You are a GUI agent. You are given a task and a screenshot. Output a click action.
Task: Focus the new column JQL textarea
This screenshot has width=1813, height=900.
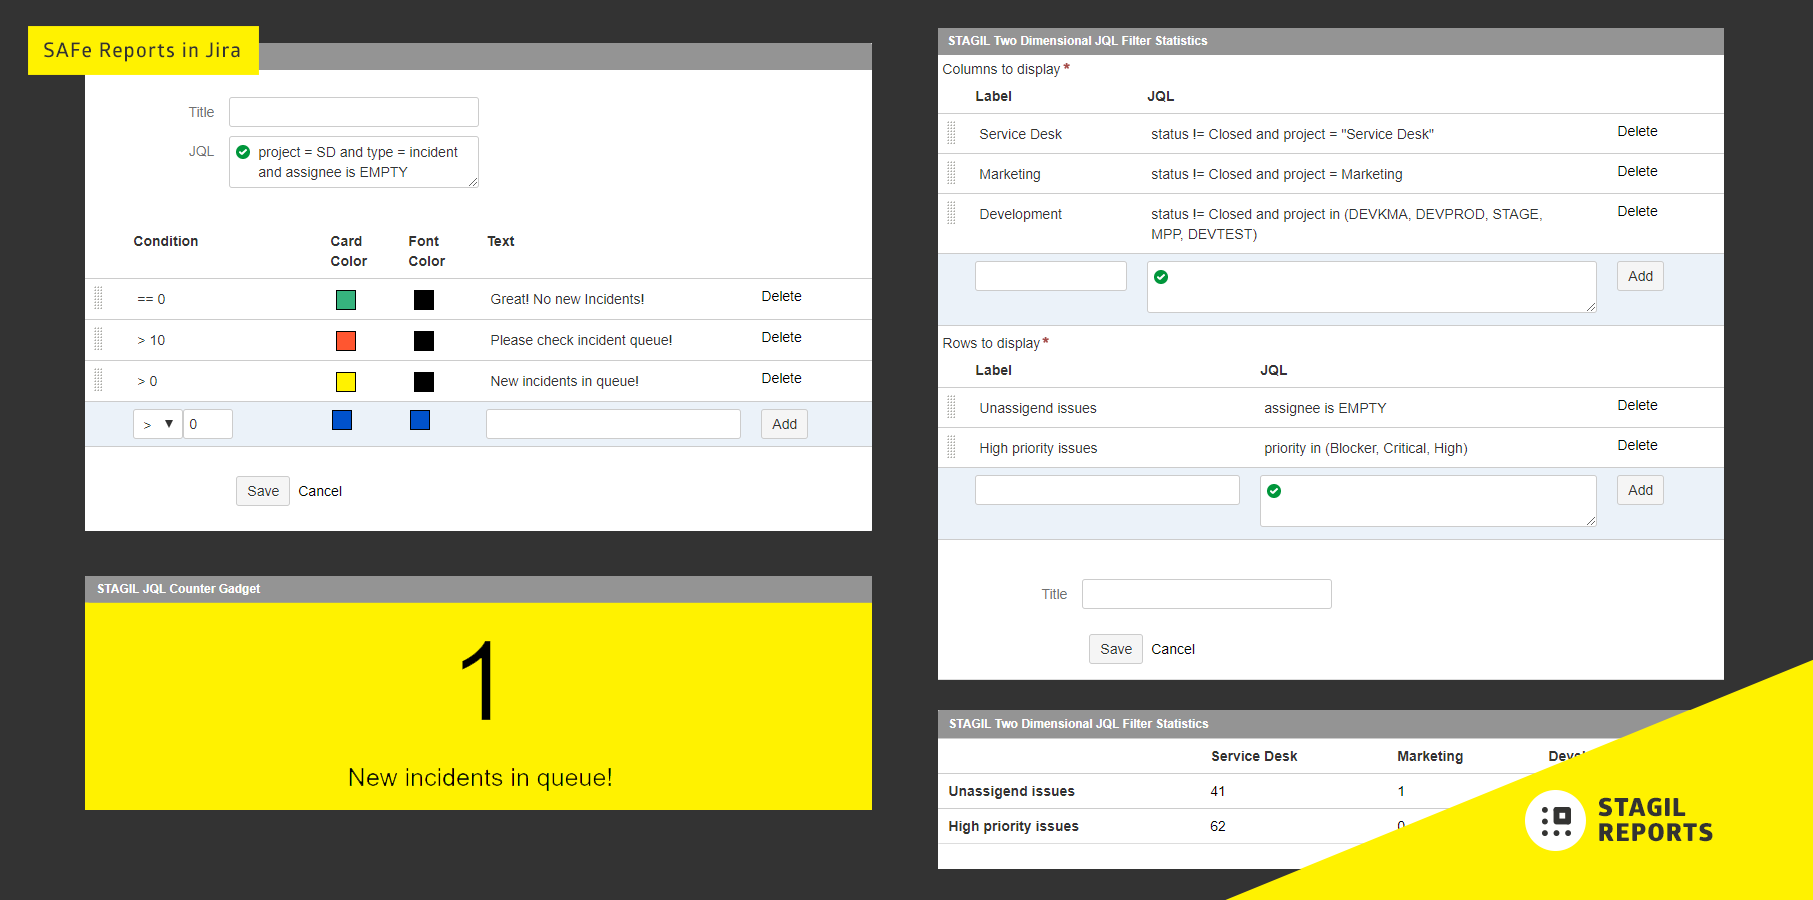coord(1372,287)
